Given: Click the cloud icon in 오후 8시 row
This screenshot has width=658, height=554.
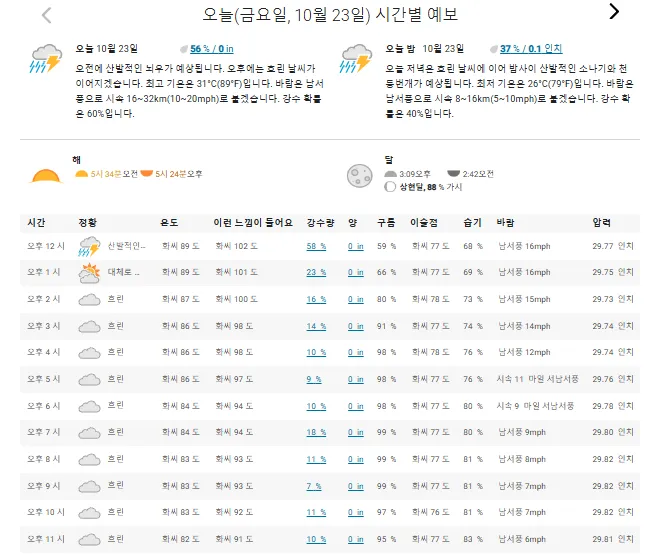Looking at the screenshot, I should [x=89, y=460].
